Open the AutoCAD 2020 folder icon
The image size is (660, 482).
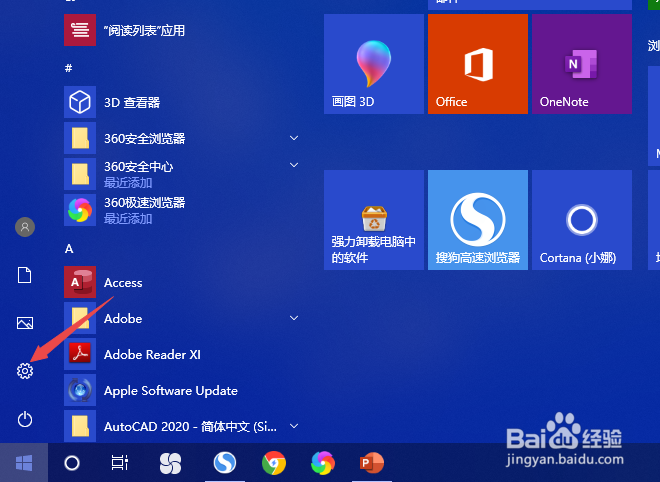(80, 426)
